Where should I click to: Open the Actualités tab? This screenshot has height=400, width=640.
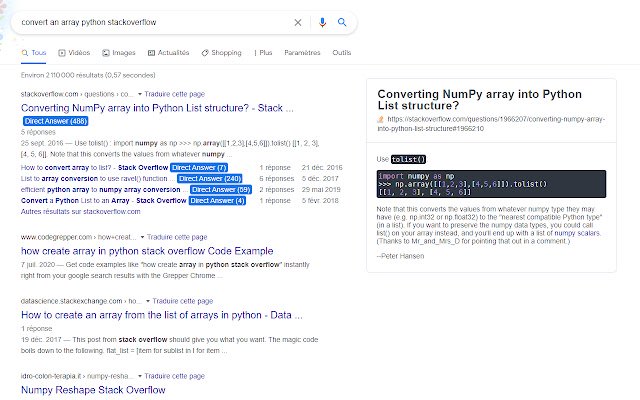[169, 53]
